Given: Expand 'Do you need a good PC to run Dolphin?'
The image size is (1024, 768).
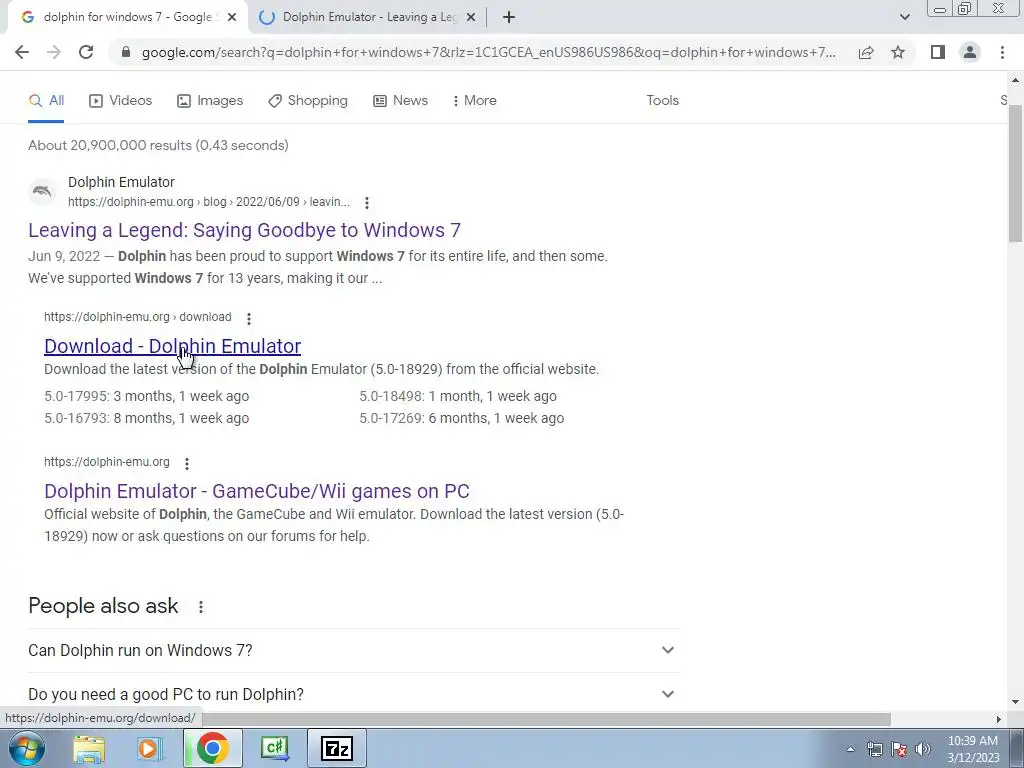Looking at the screenshot, I should [354, 694].
